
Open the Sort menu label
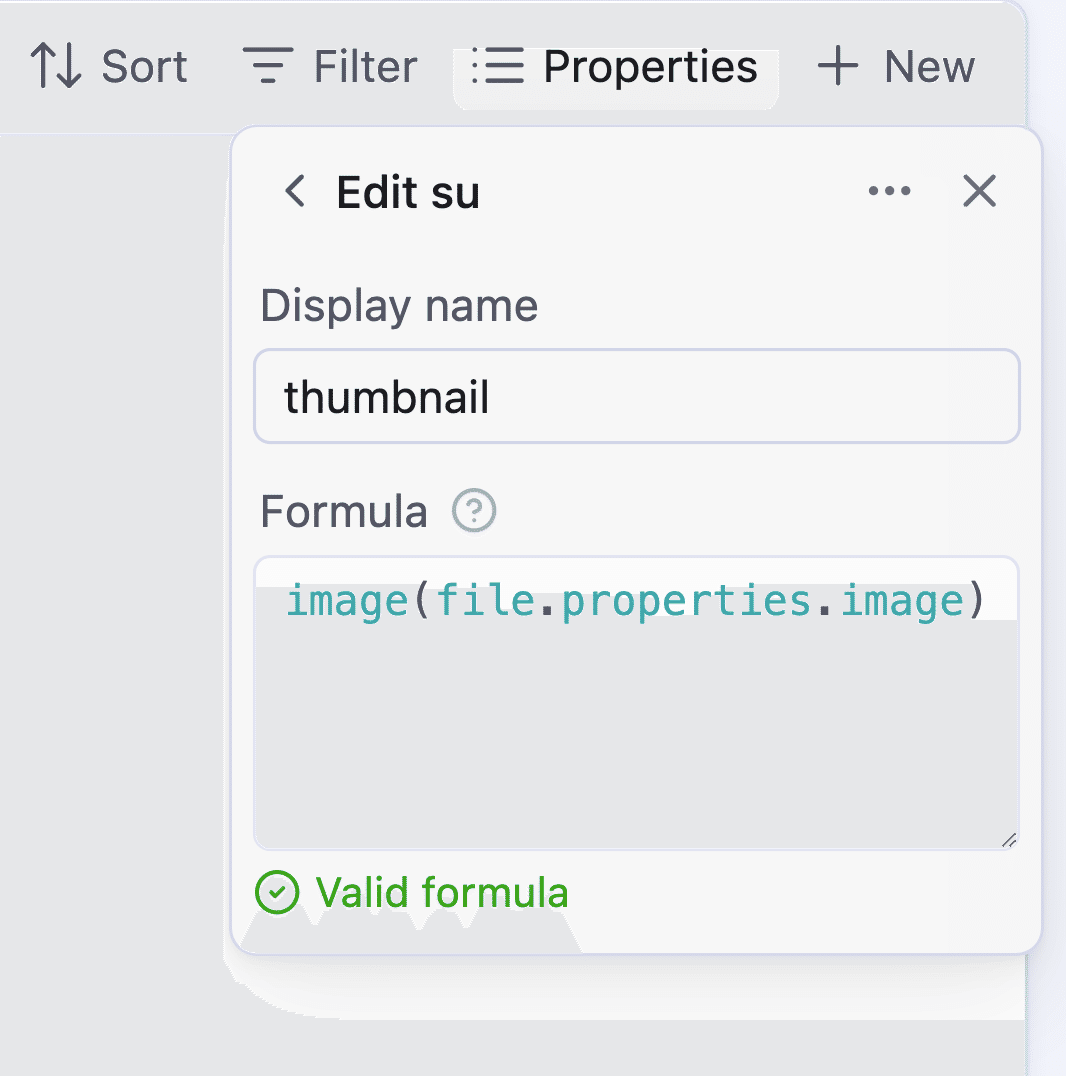(144, 67)
